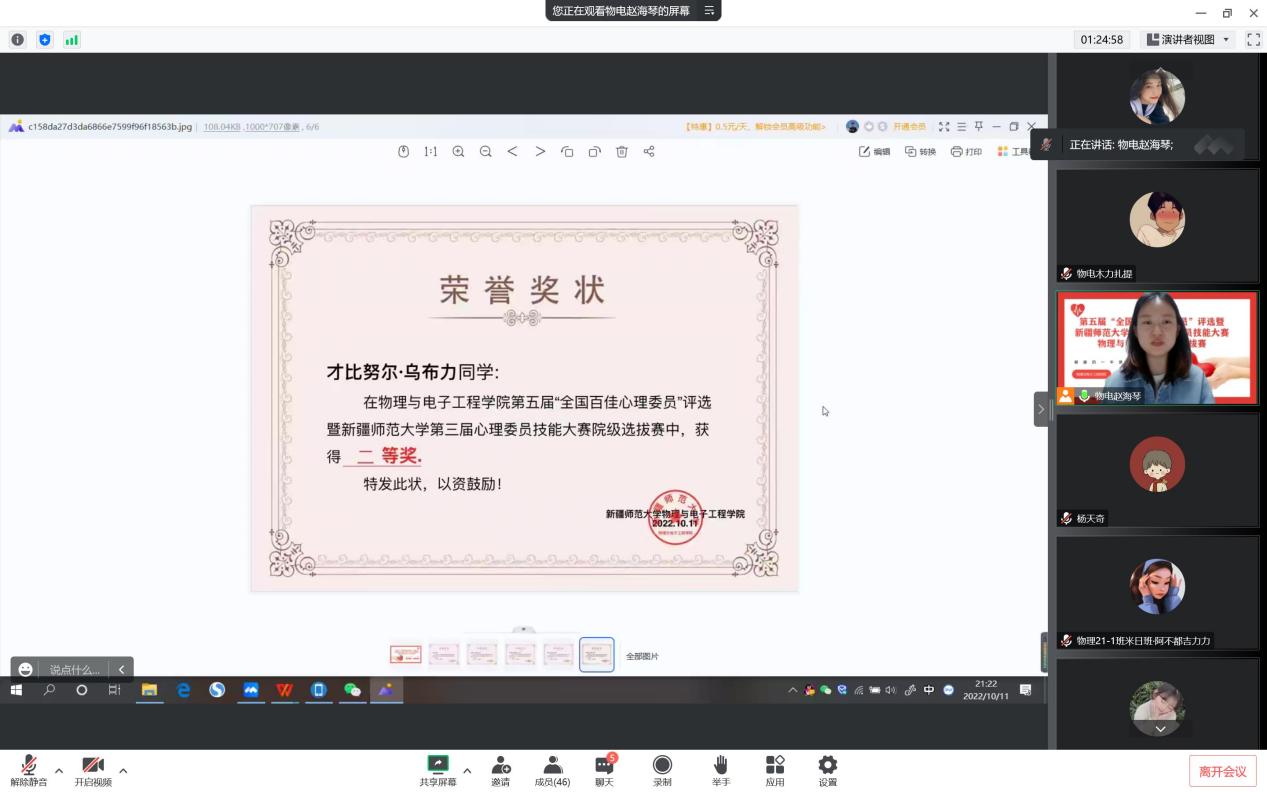
Task: Turn on the video camera
Action: [93, 766]
